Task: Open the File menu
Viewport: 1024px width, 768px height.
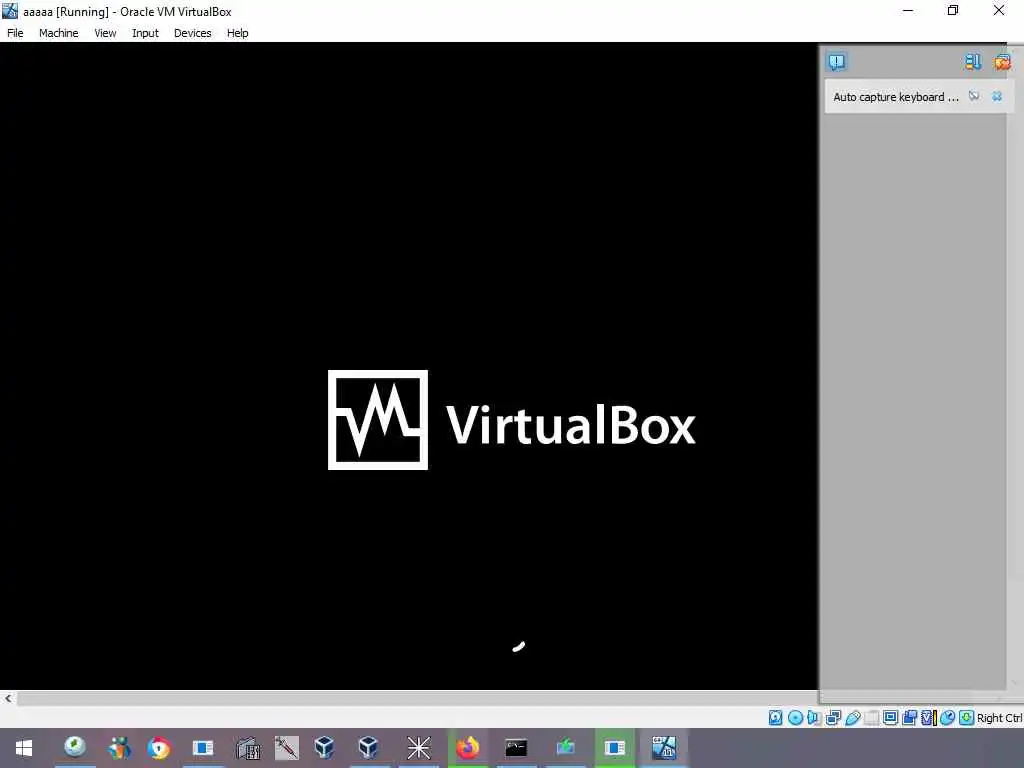Action: point(15,33)
